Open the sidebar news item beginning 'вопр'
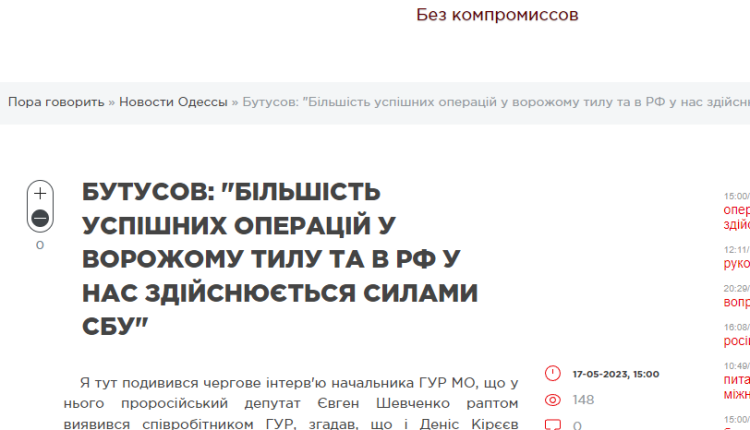The width and height of the screenshot is (750, 430). point(737,302)
